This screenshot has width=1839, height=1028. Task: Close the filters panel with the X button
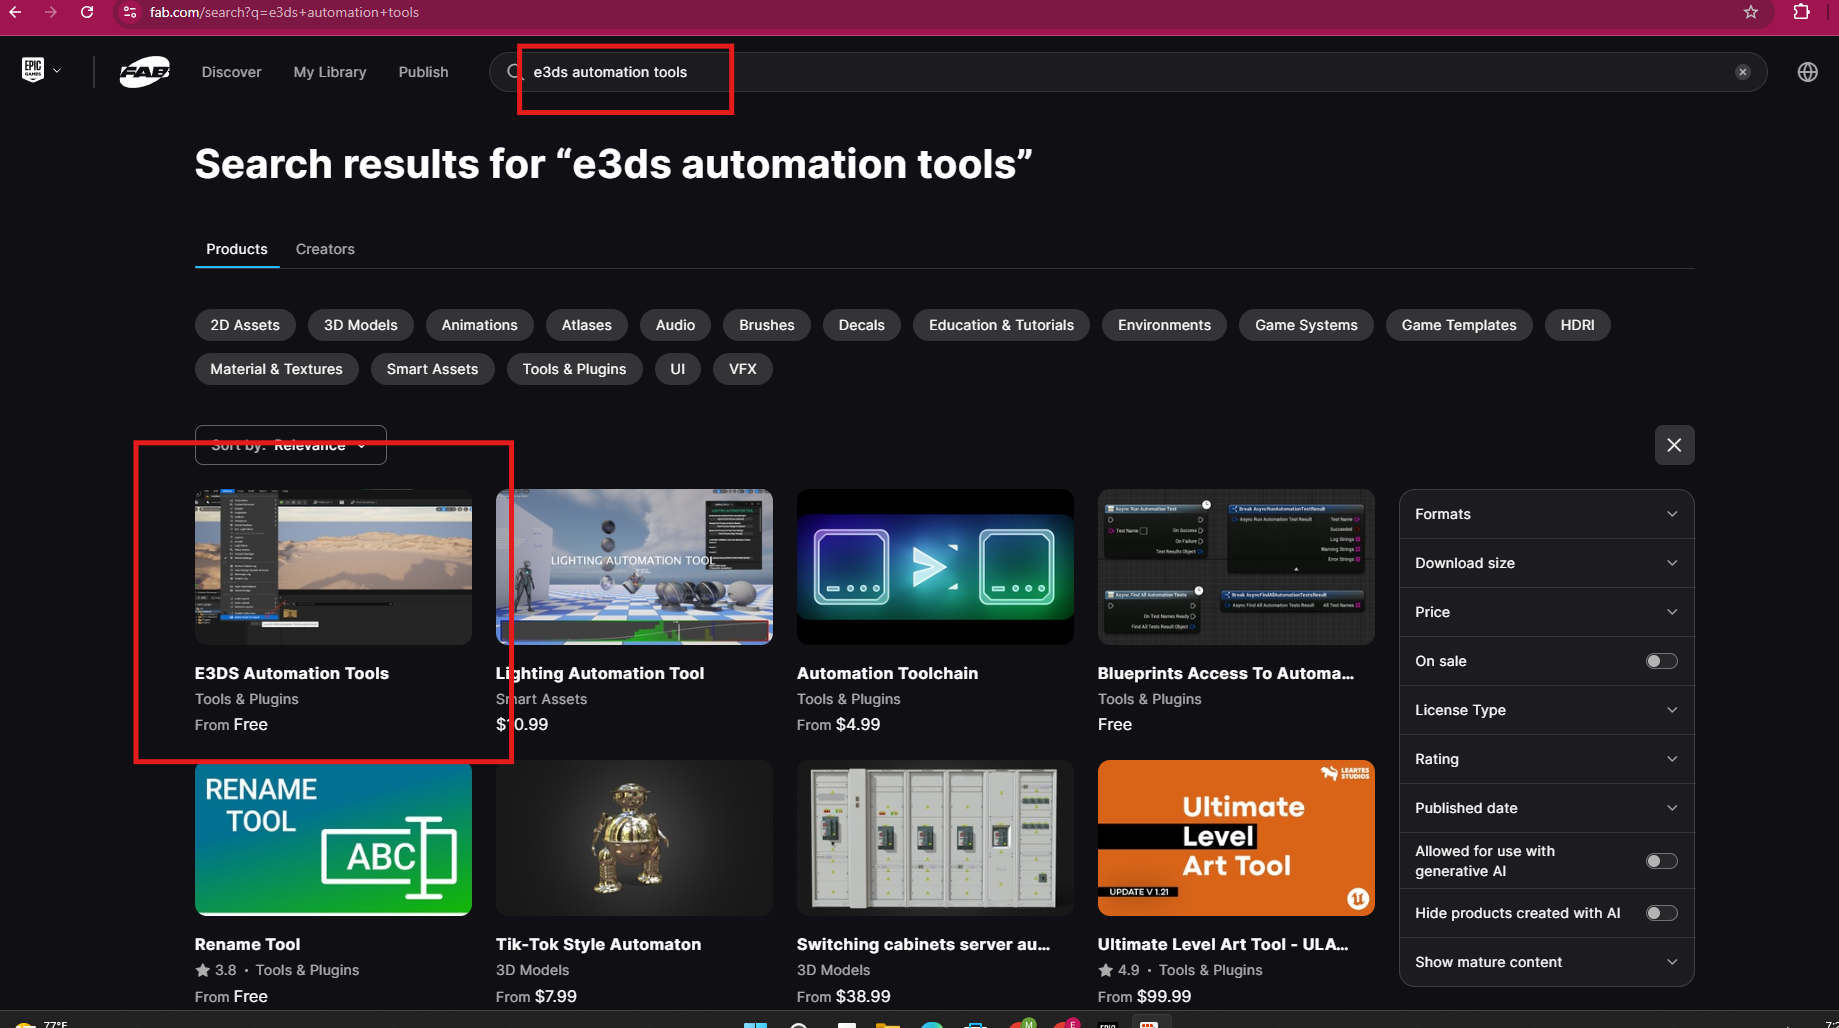(1674, 445)
